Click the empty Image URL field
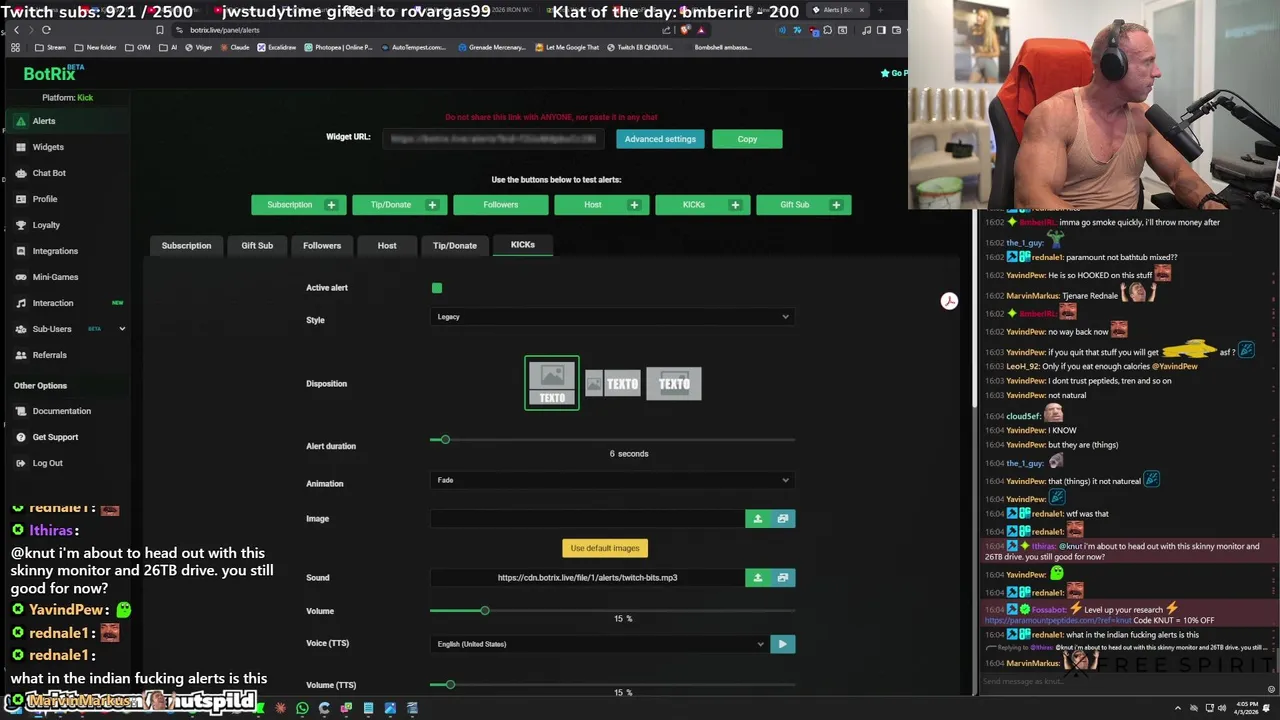This screenshot has width=1280, height=720. tap(588, 519)
